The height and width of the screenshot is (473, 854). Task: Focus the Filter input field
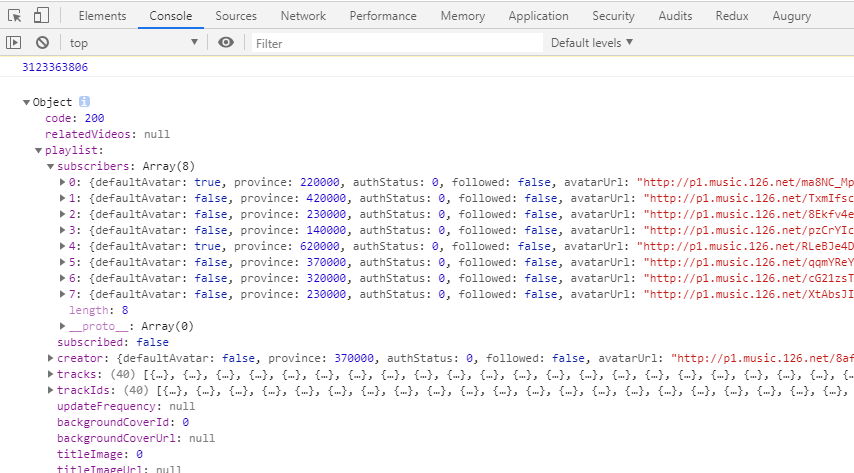click(397, 44)
